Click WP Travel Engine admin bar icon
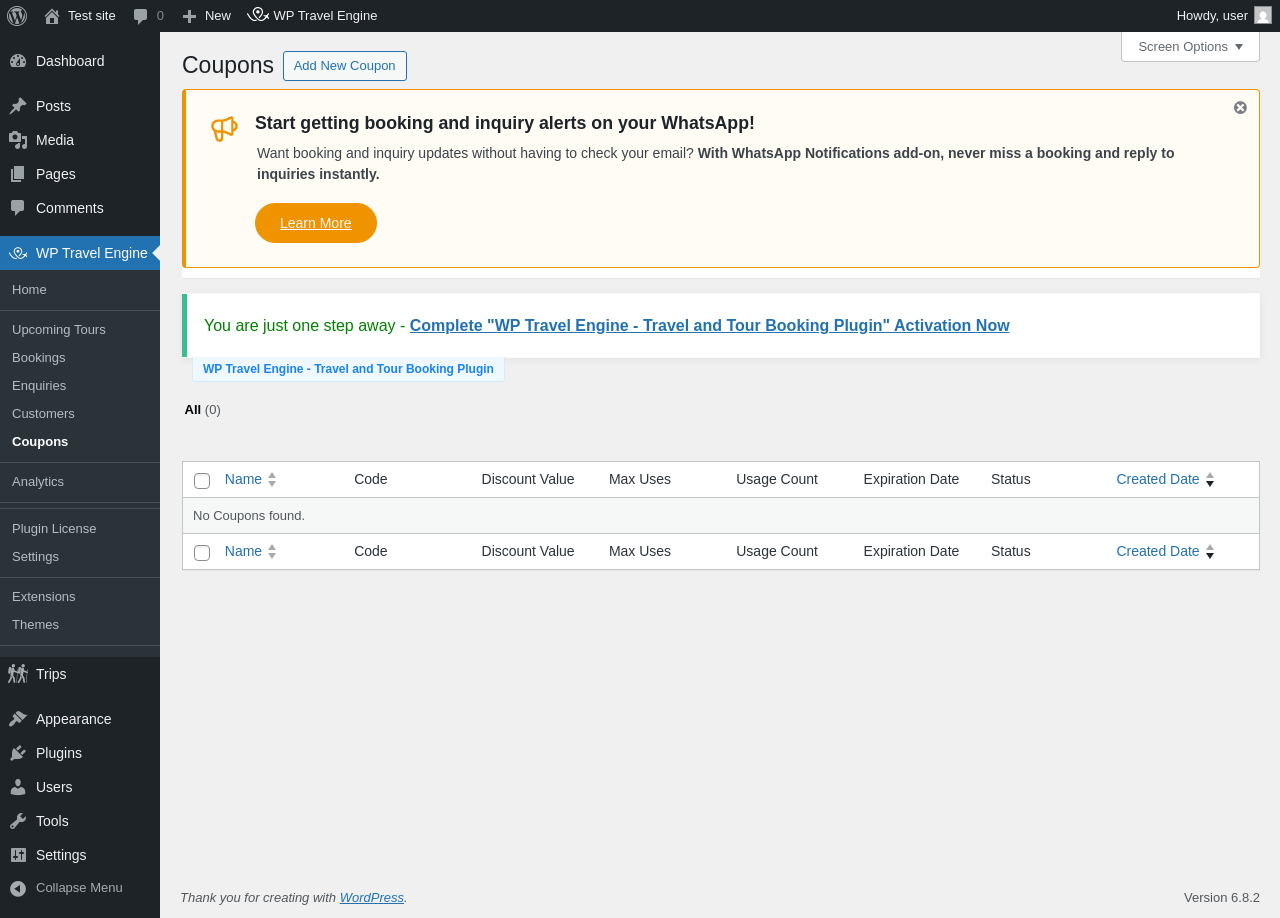The image size is (1280, 918). tap(258, 15)
